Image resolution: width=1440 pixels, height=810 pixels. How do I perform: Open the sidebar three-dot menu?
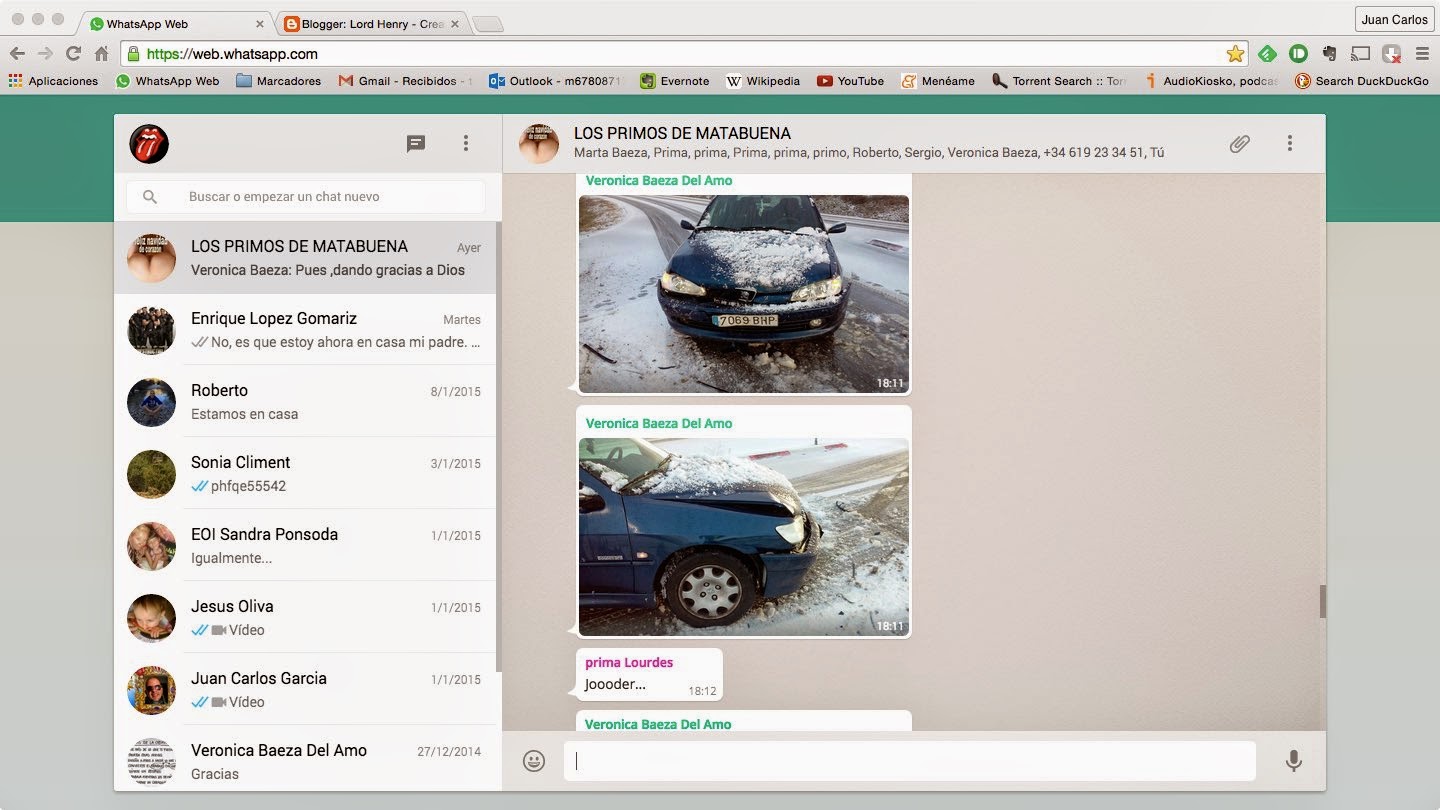point(466,144)
